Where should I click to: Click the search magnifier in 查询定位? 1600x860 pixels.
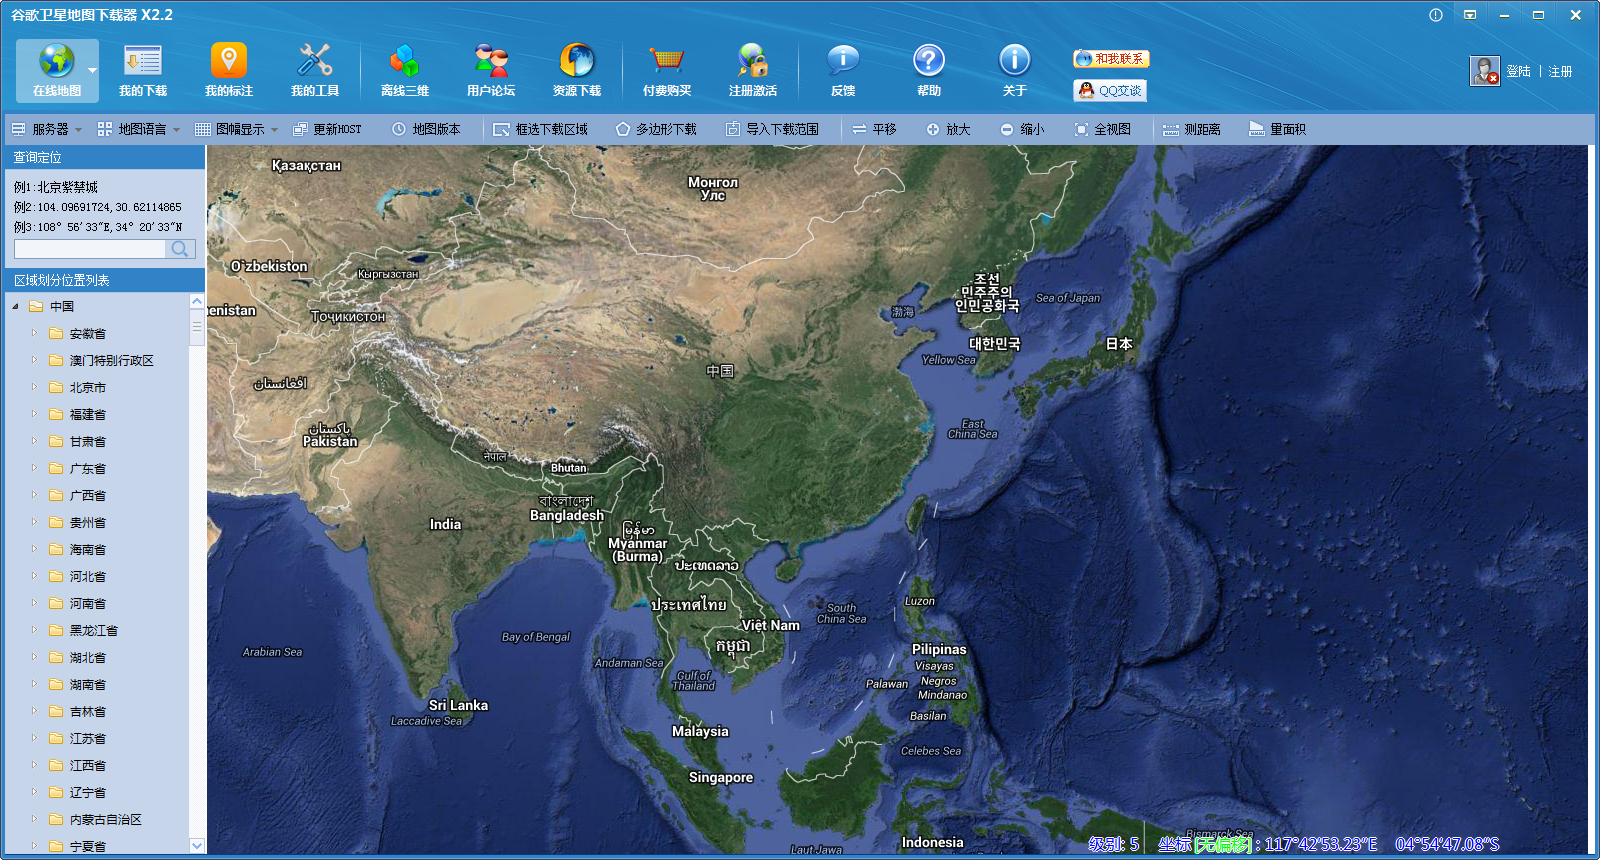[180, 249]
